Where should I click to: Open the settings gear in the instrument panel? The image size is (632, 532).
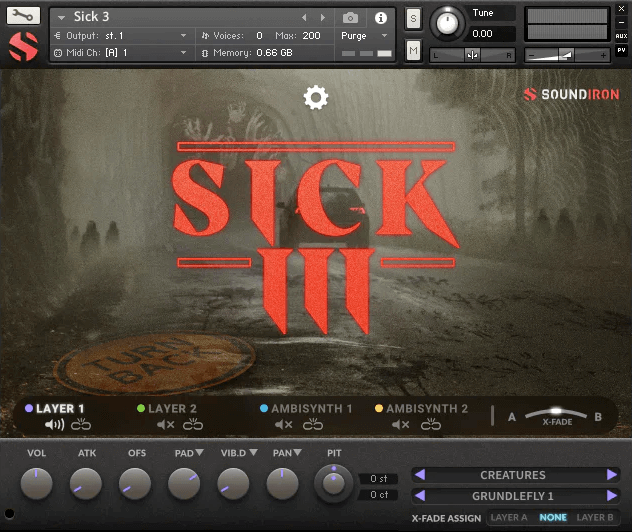click(x=316, y=97)
